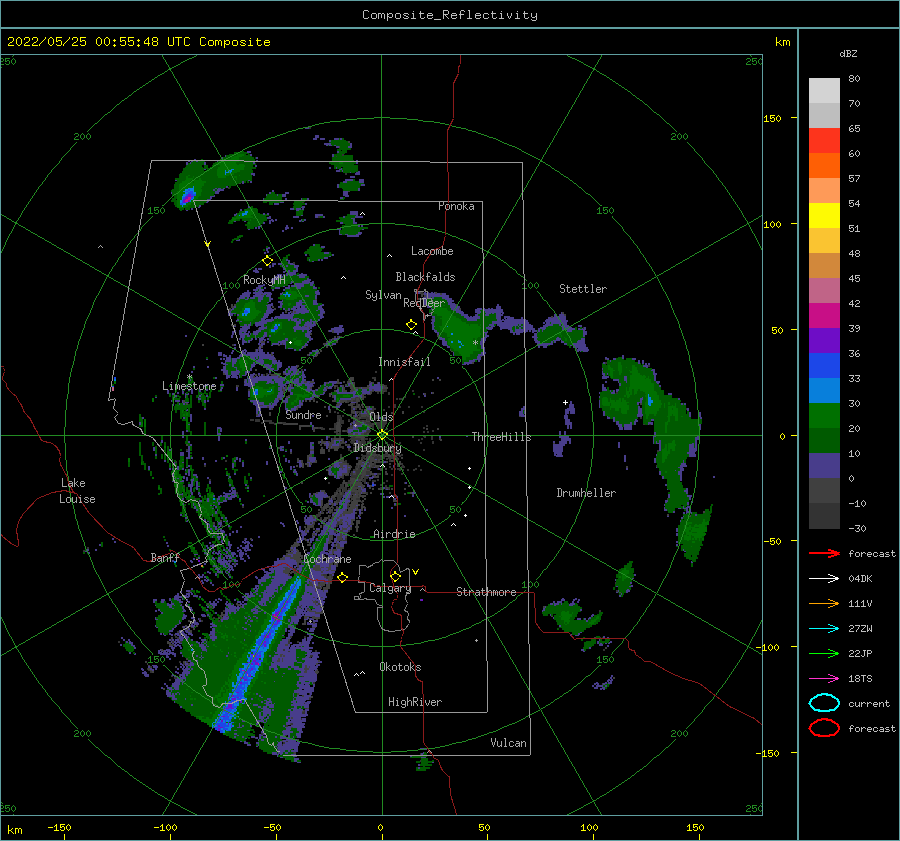This screenshot has height=841, width=900.
Task: Select the Didsbury label
Action: point(377,448)
